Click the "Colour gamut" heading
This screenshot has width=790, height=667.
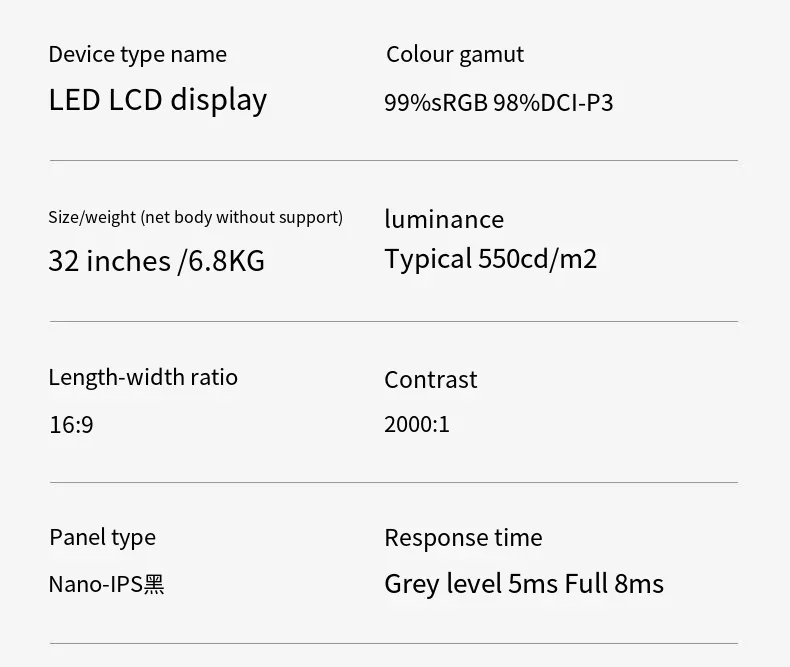(x=454, y=54)
